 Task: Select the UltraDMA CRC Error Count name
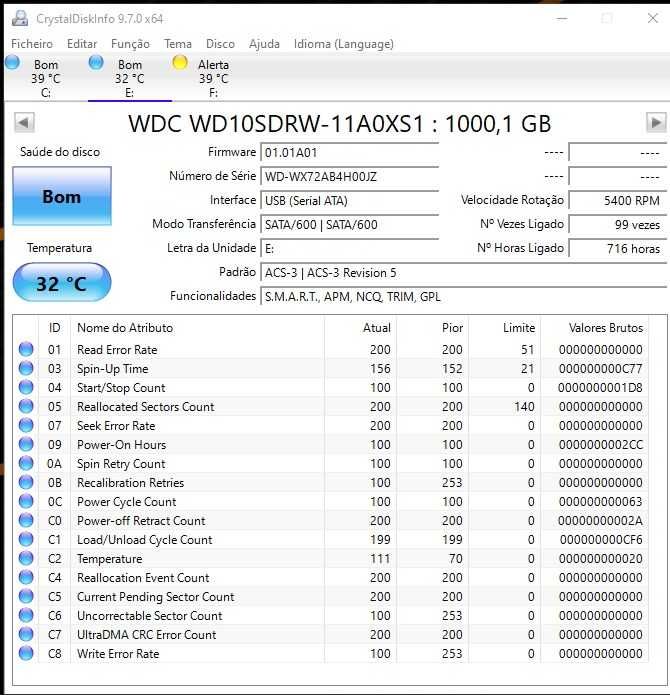tap(146, 635)
